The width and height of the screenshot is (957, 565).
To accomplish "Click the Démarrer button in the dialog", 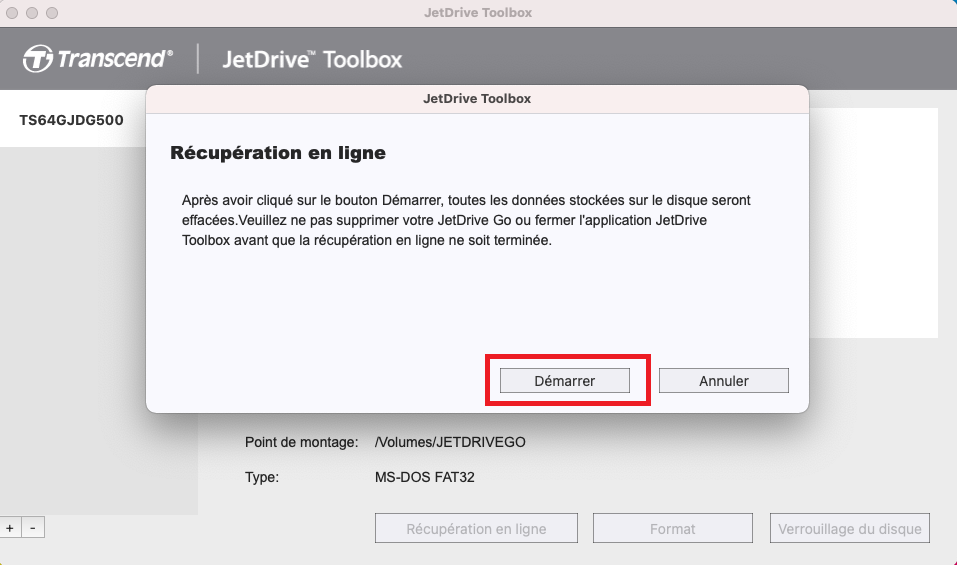I will [565, 381].
